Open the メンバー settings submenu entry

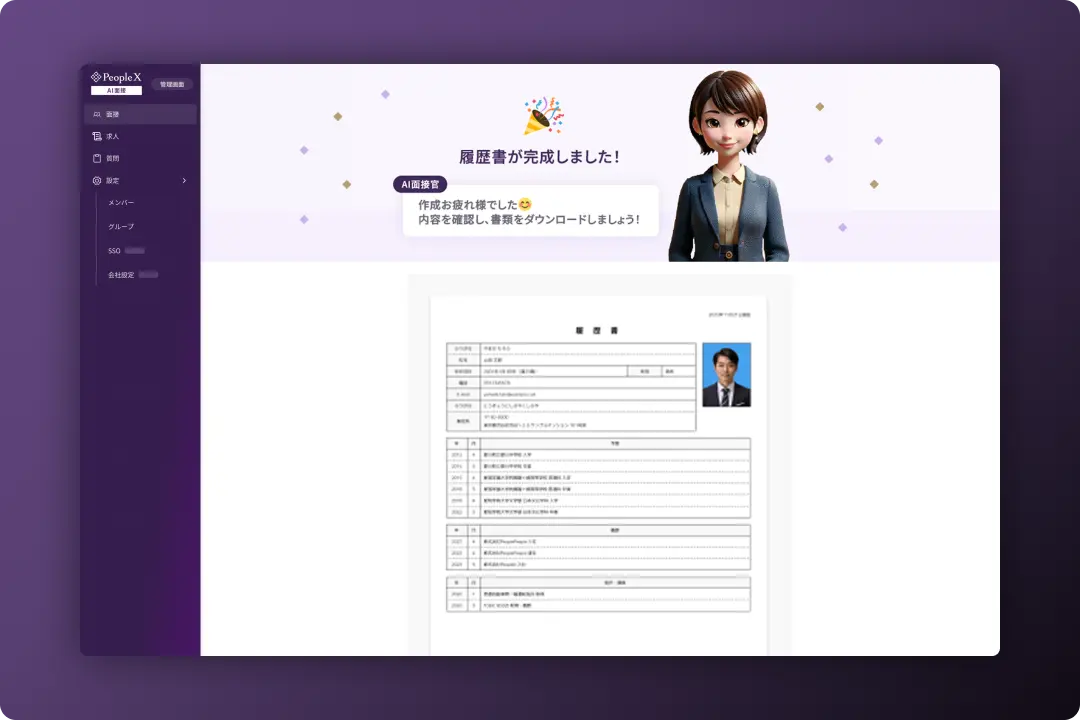[120, 202]
